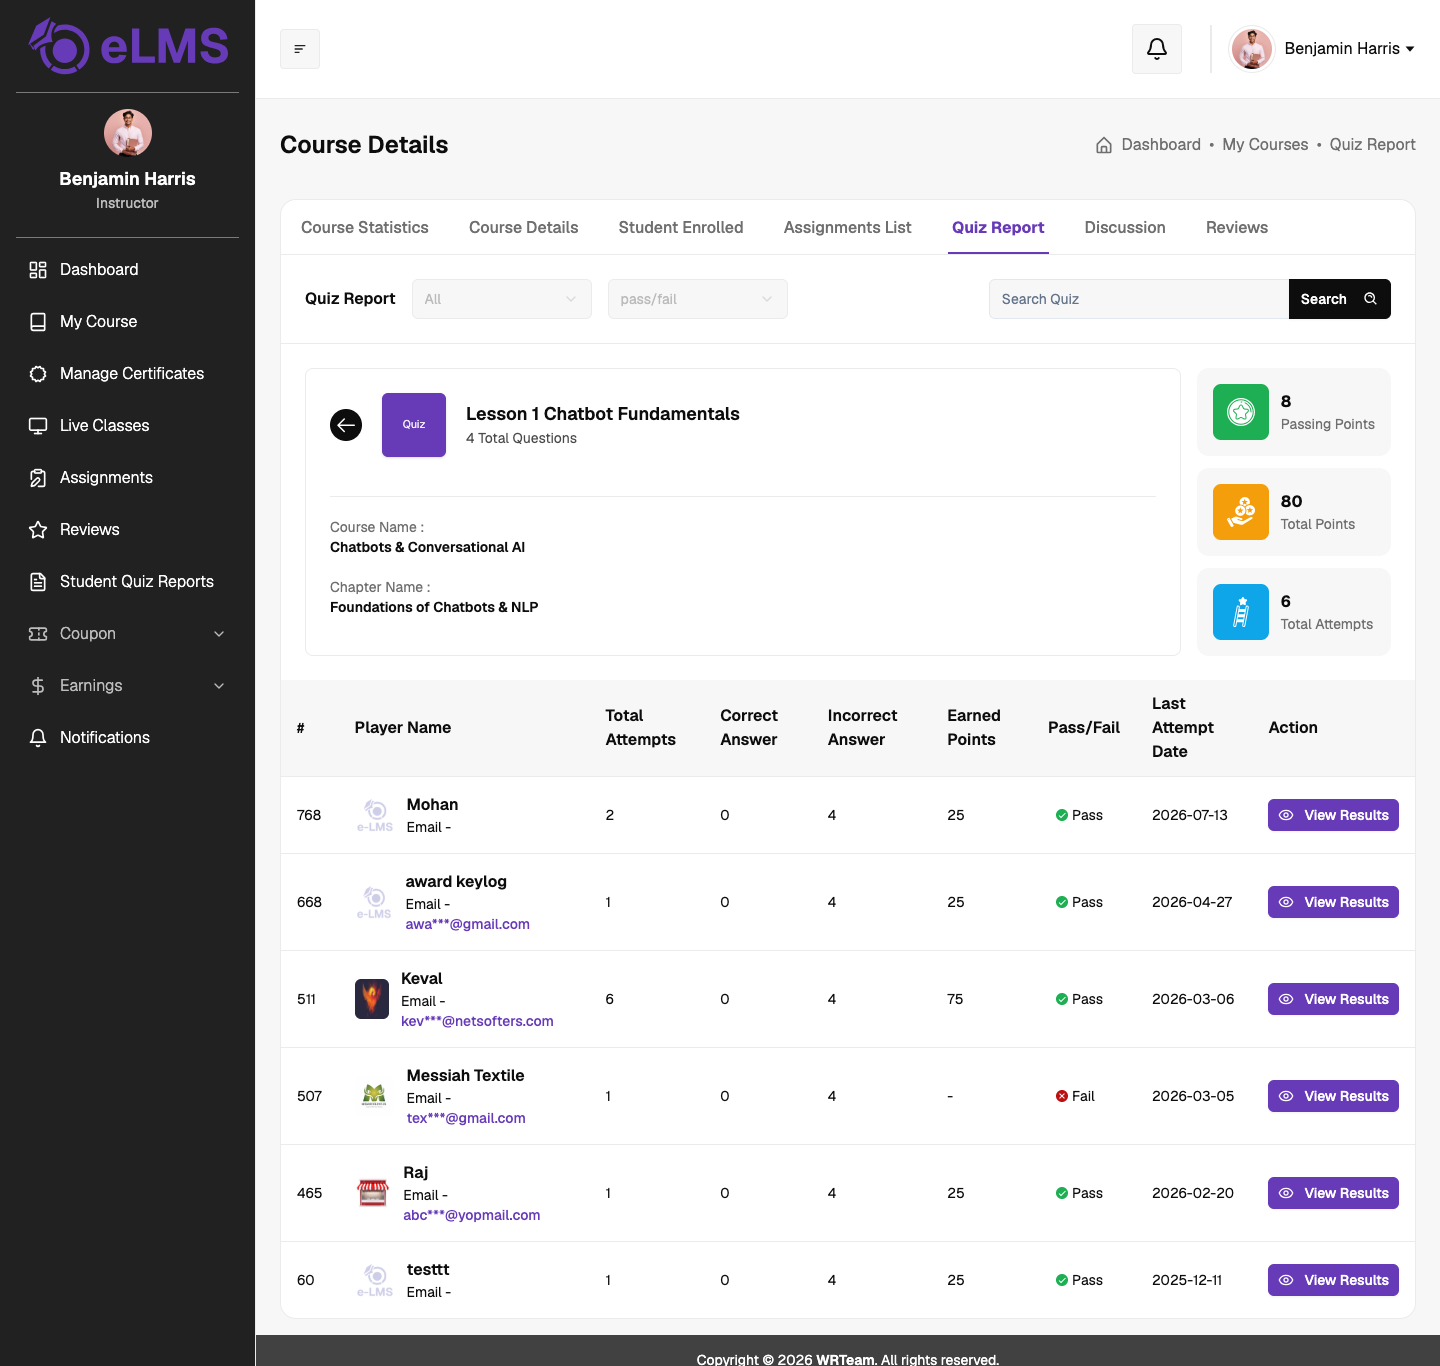View Results for Mohan

tap(1333, 815)
